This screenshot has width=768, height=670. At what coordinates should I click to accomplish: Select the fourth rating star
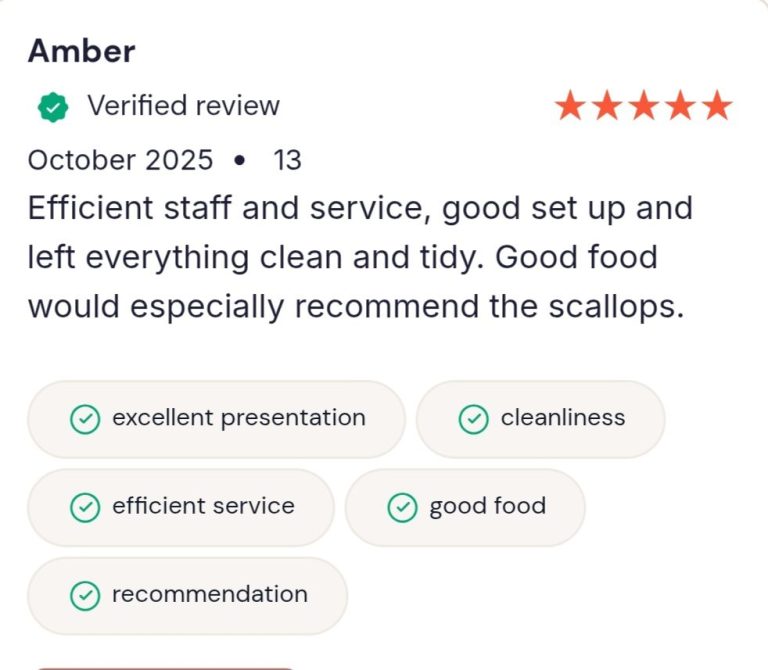[x=680, y=106]
